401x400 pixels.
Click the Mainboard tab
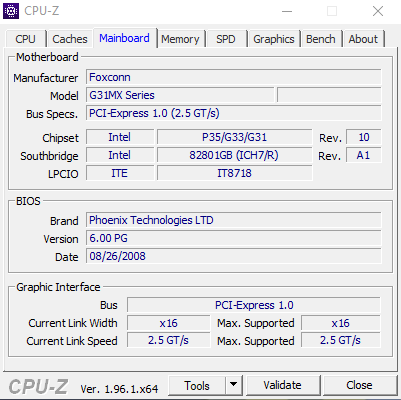124,38
